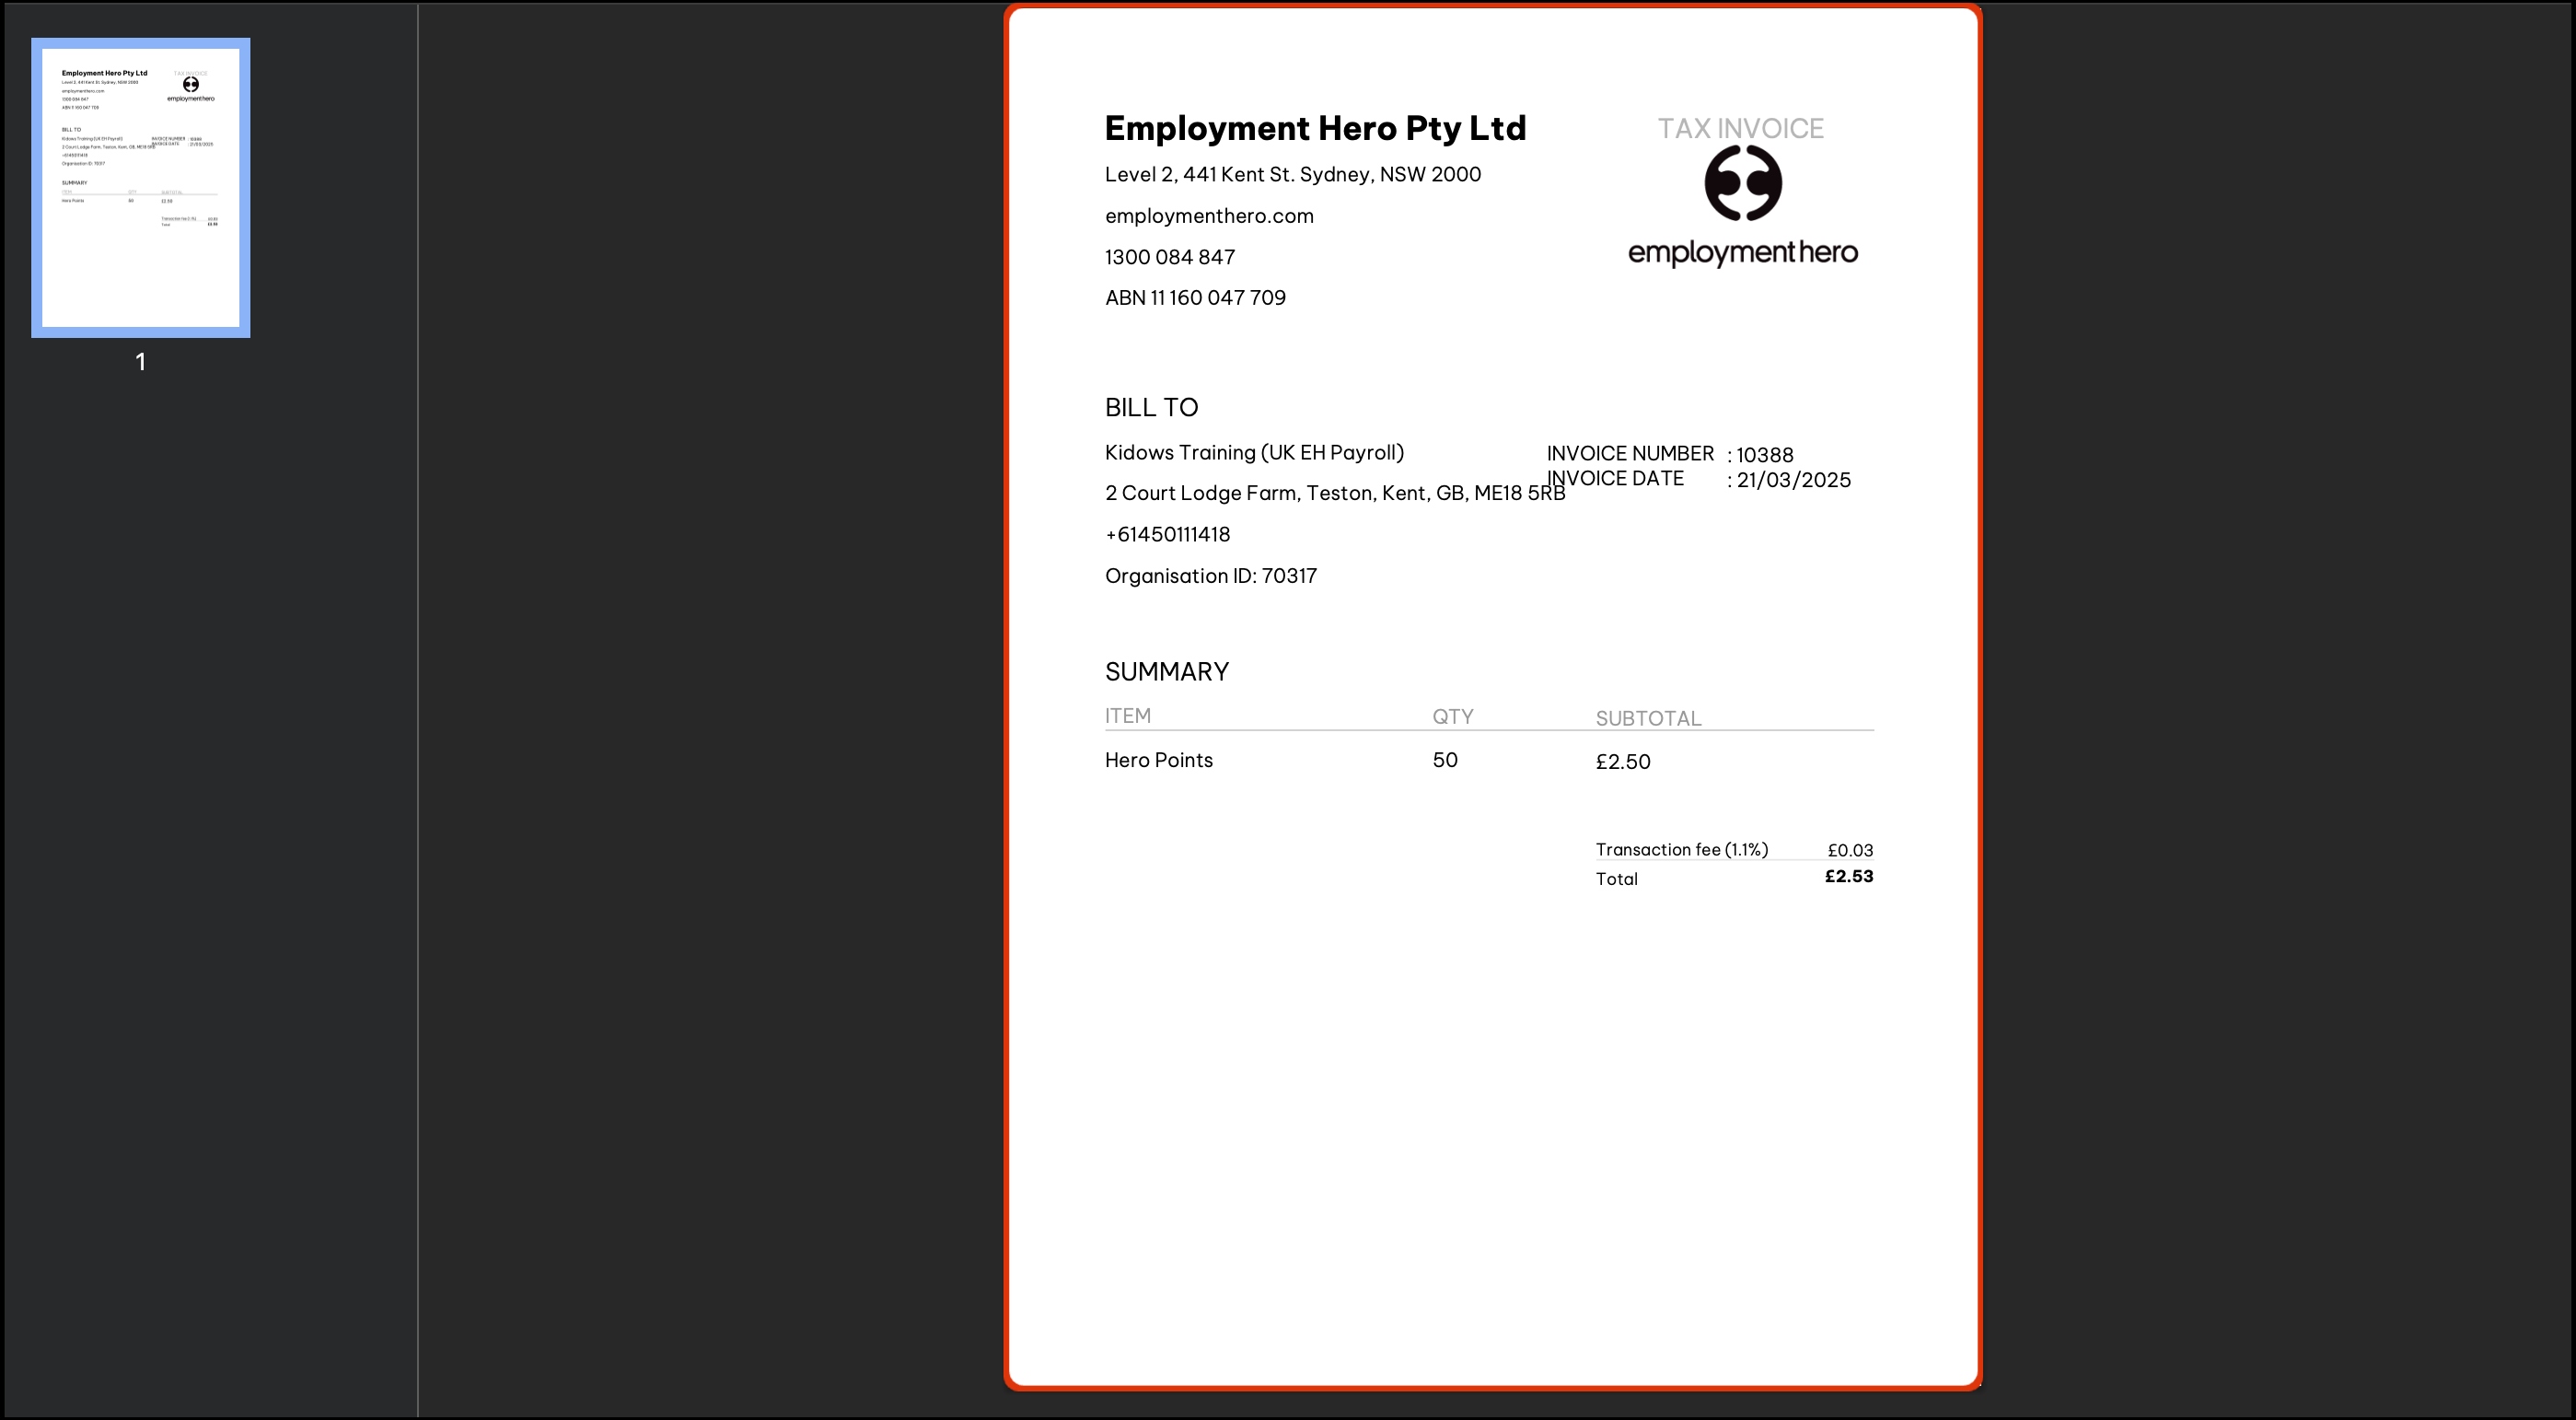
Task: Click the Organisation ID: 70317 line
Action: tap(1210, 576)
